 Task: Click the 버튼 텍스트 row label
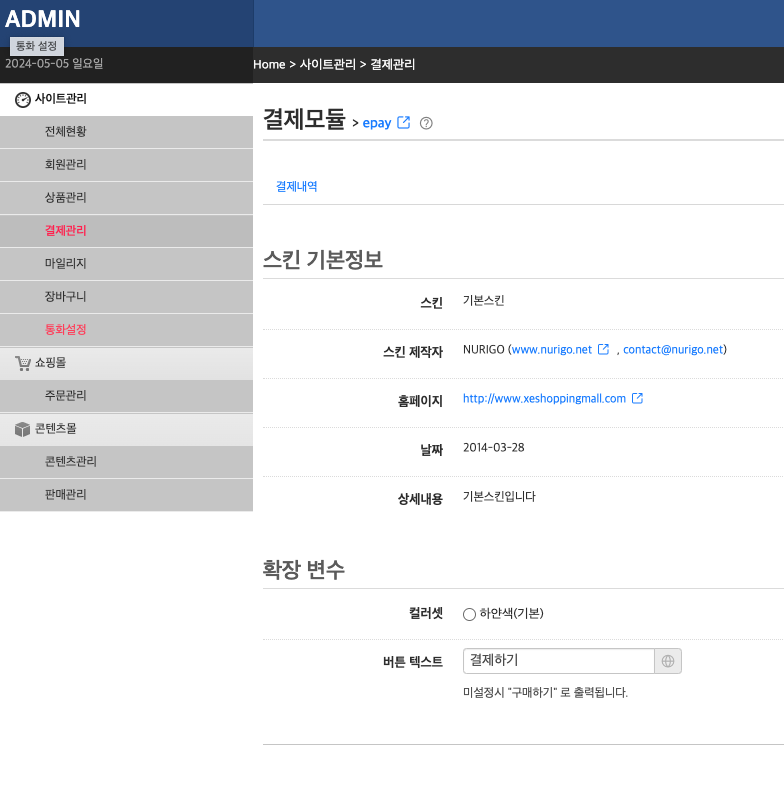[x=413, y=662]
